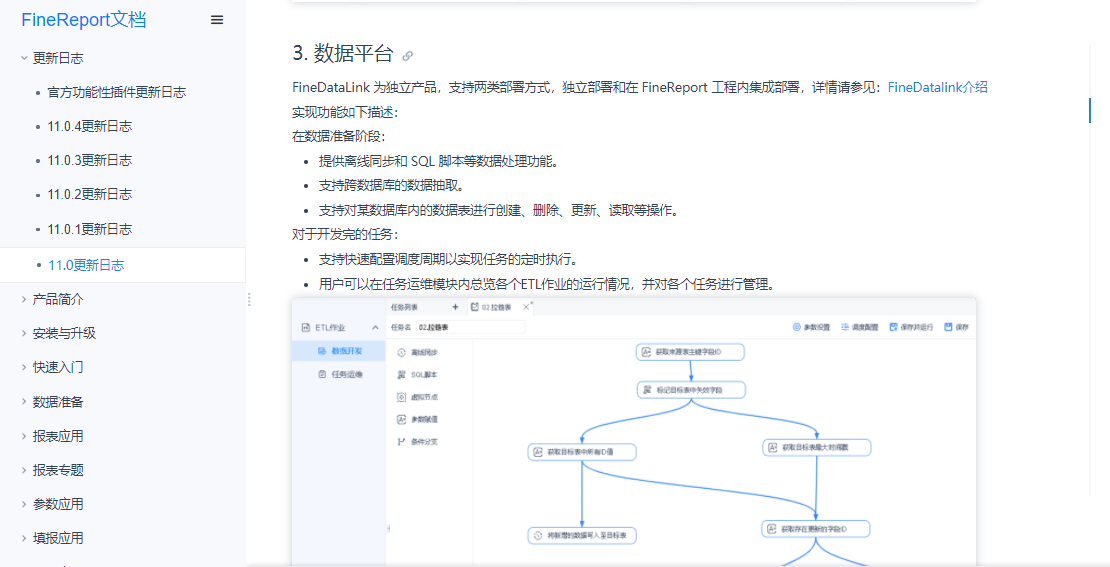Open the FineReport文档 home title
Screen dimensions: 1110x567
click(84, 20)
